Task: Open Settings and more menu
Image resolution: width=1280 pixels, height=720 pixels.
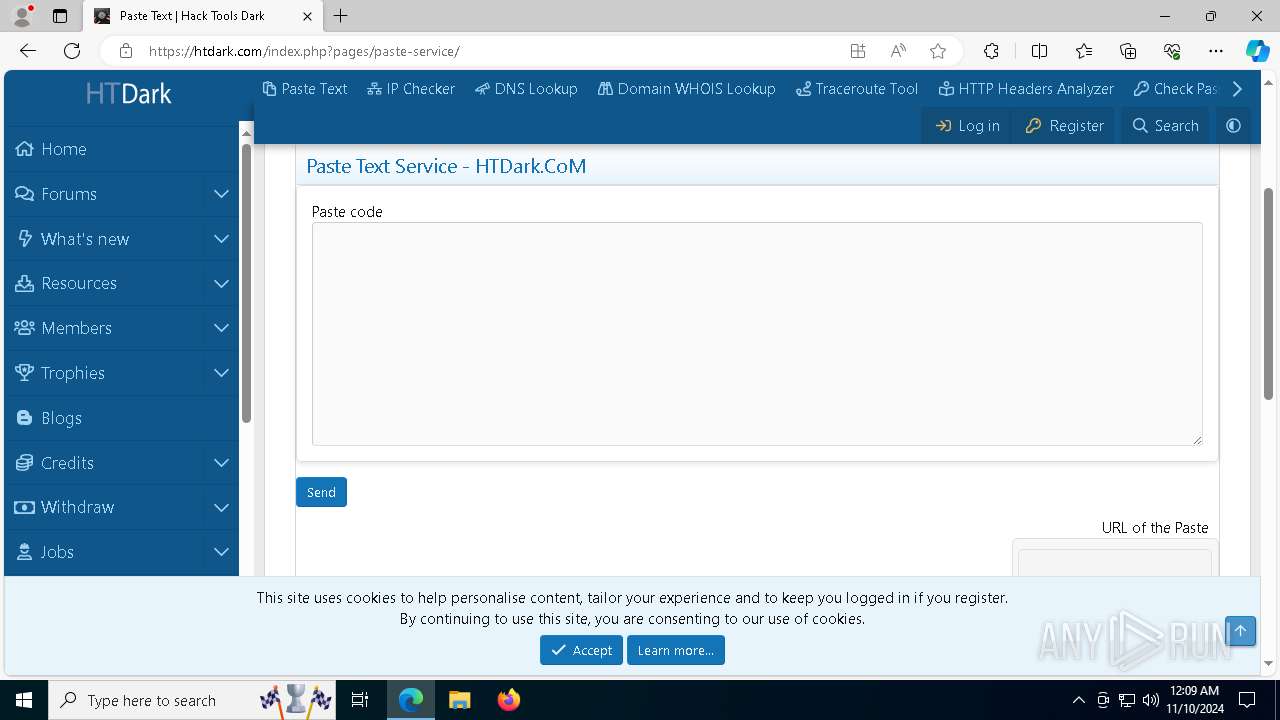Action: (x=1216, y=51)
